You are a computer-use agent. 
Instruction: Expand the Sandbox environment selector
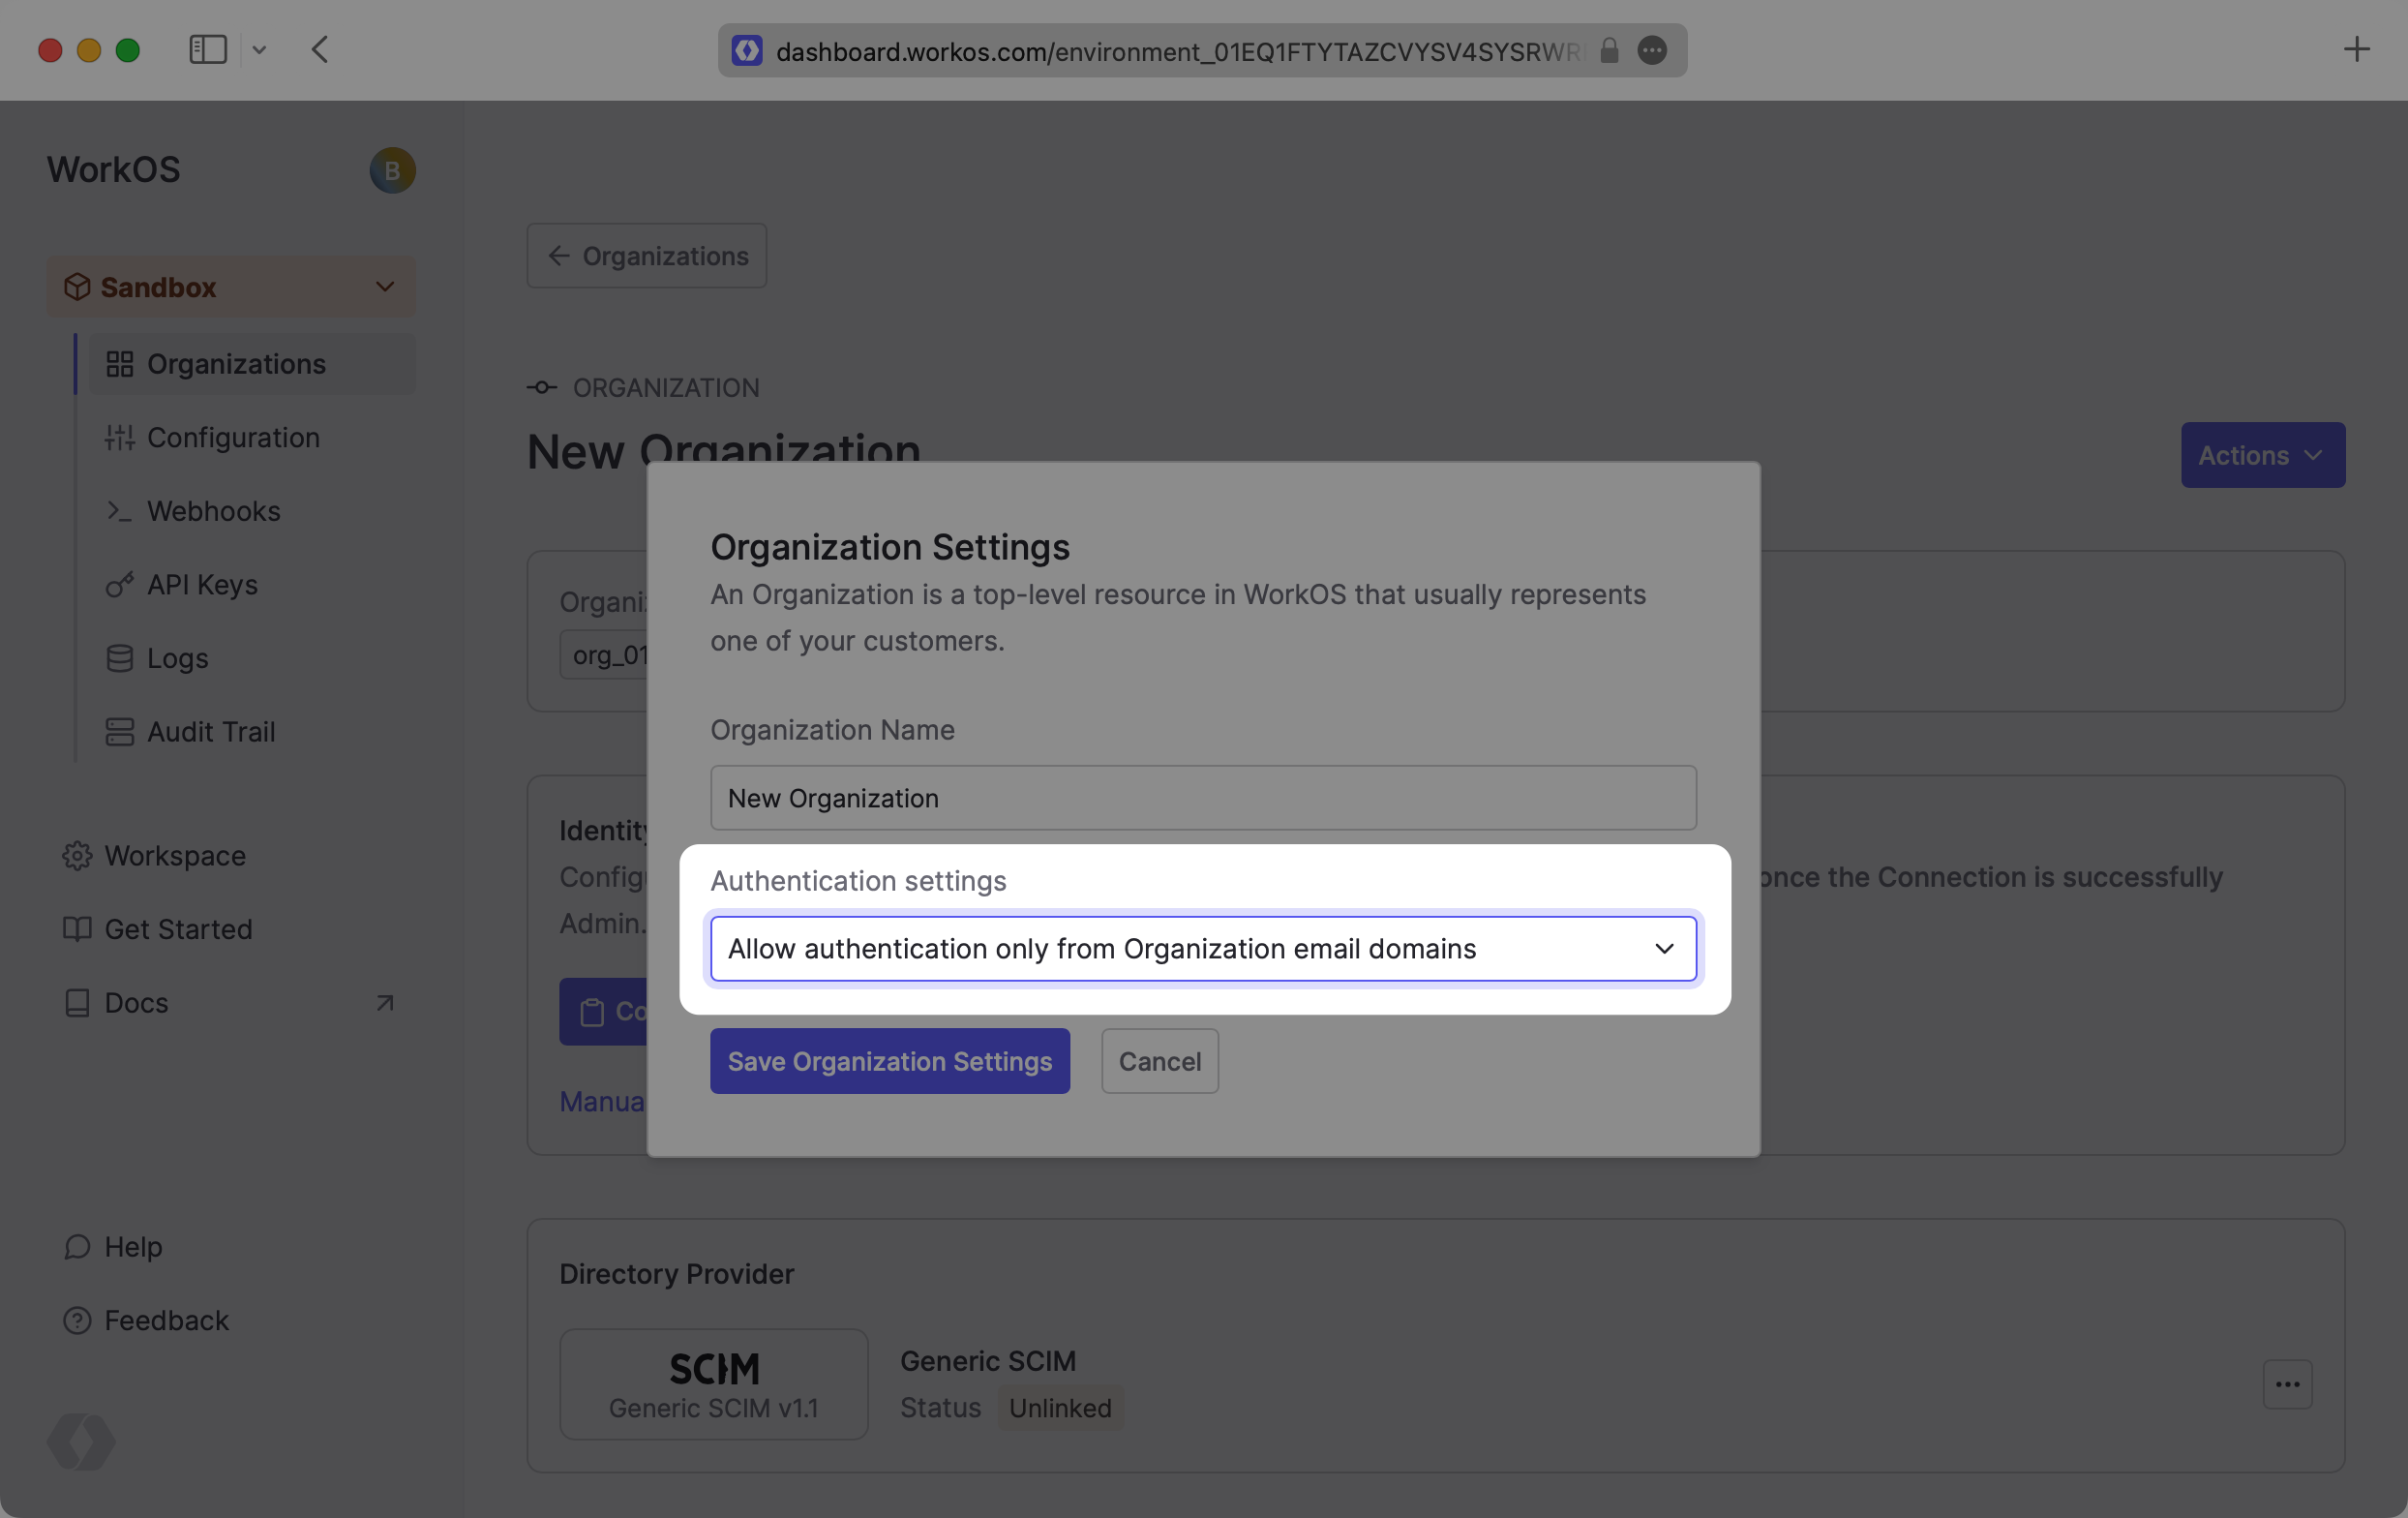[231, 287]
